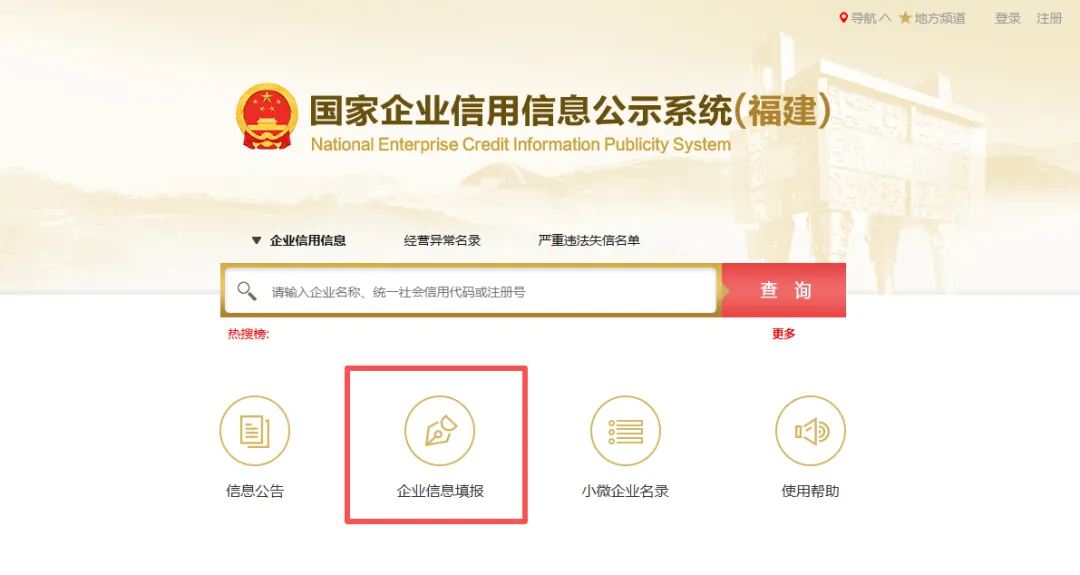Screen dimensions: 1080x575
Task: Switch to the 经营异常名录 tab
Action: coord(442,240)
